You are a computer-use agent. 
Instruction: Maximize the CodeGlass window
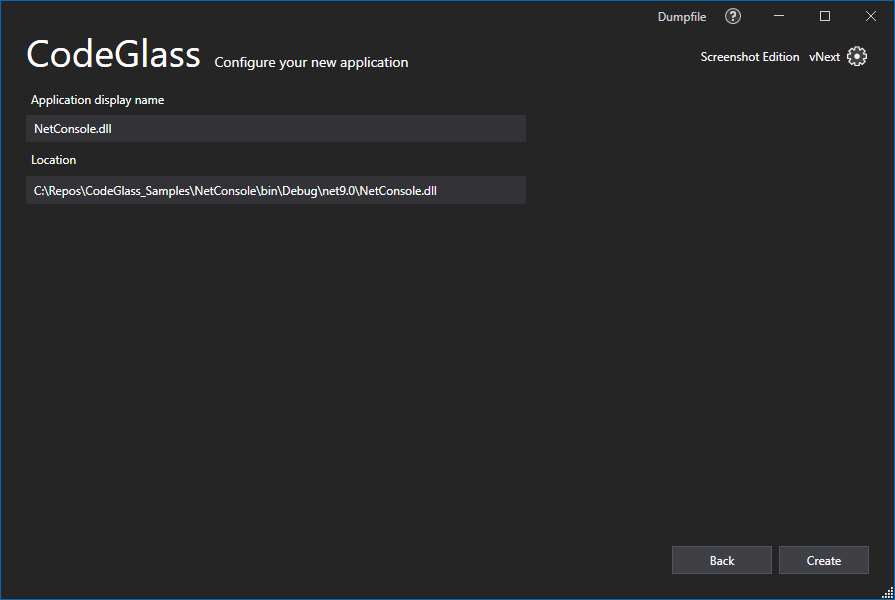coord(825,16)
